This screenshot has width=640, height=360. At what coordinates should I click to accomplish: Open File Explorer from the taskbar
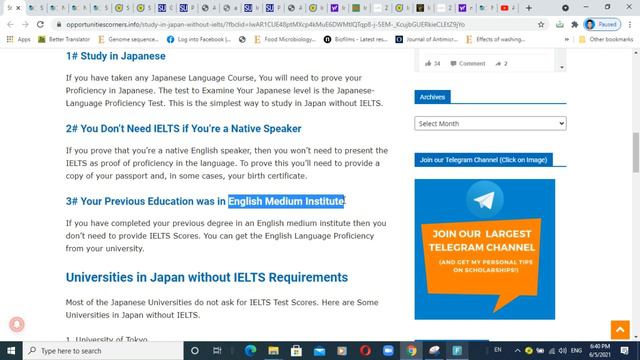[273, 351]
